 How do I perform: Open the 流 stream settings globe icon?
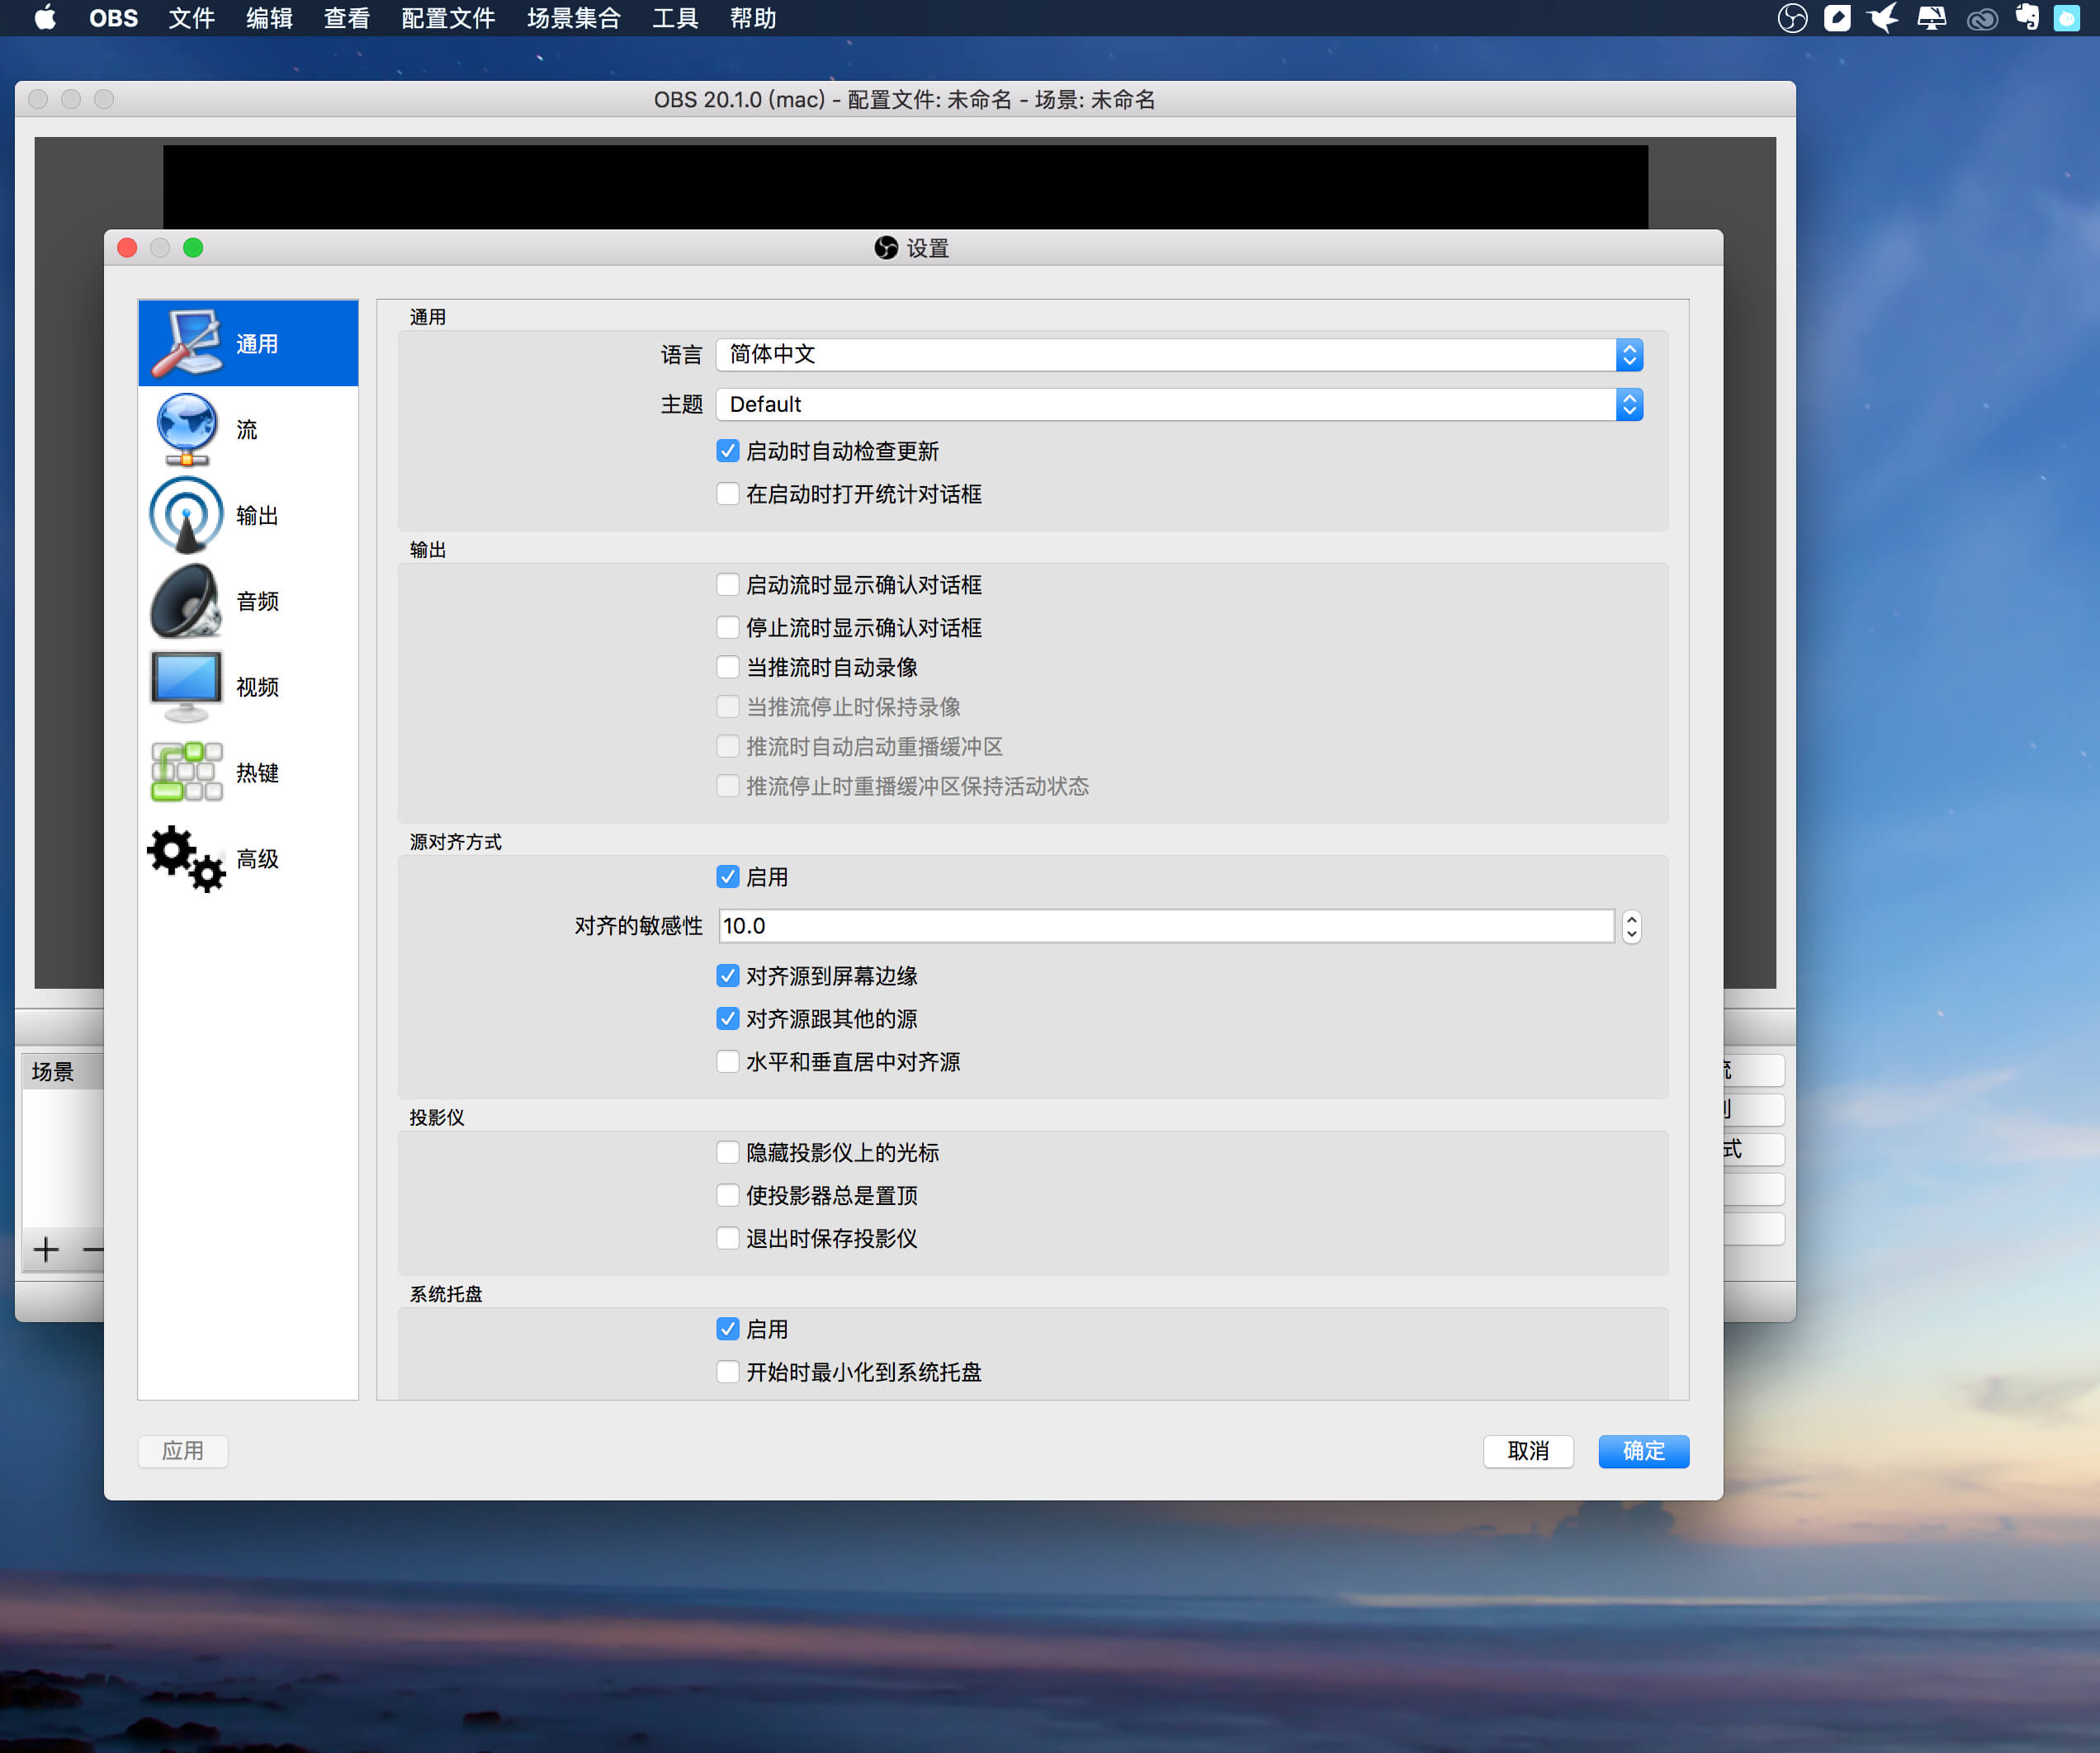[187, 429]
